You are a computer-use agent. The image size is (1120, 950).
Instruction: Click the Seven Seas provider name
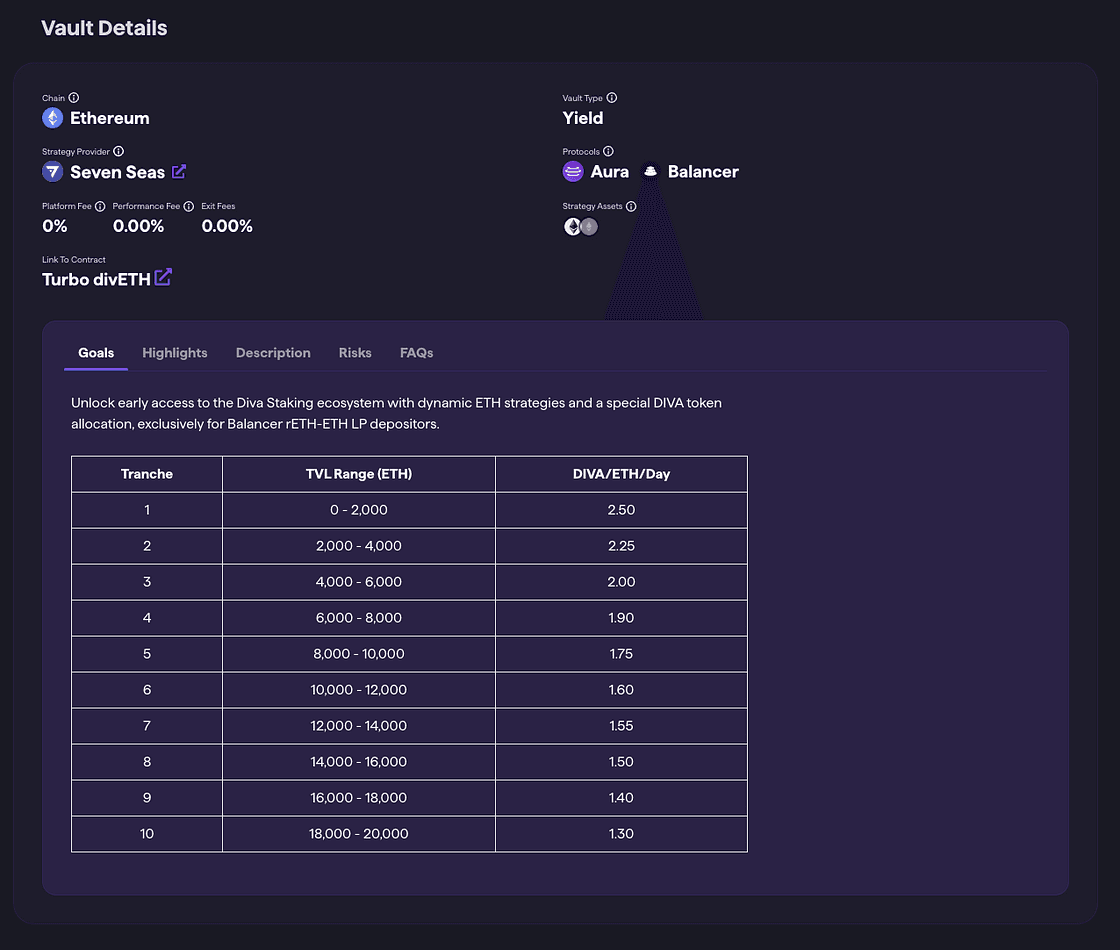[x=117, y=172]
